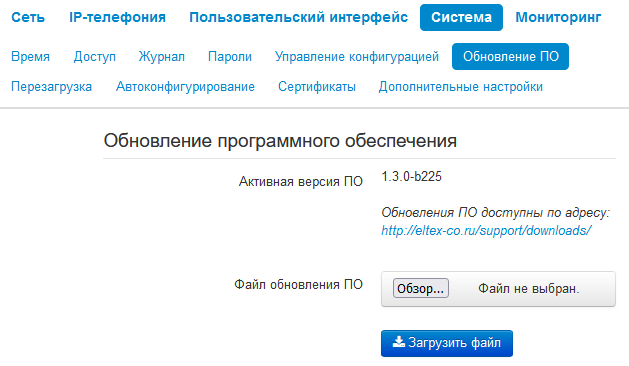
Task: Click the download icon in Загрузить файл button
Action: tap(398, 342)
